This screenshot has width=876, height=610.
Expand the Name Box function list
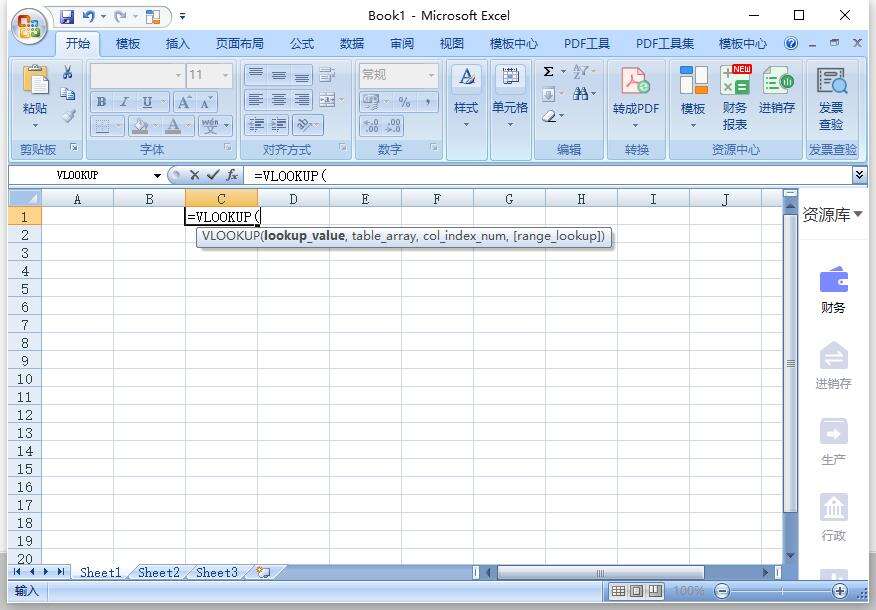click(x=157, y=175)
